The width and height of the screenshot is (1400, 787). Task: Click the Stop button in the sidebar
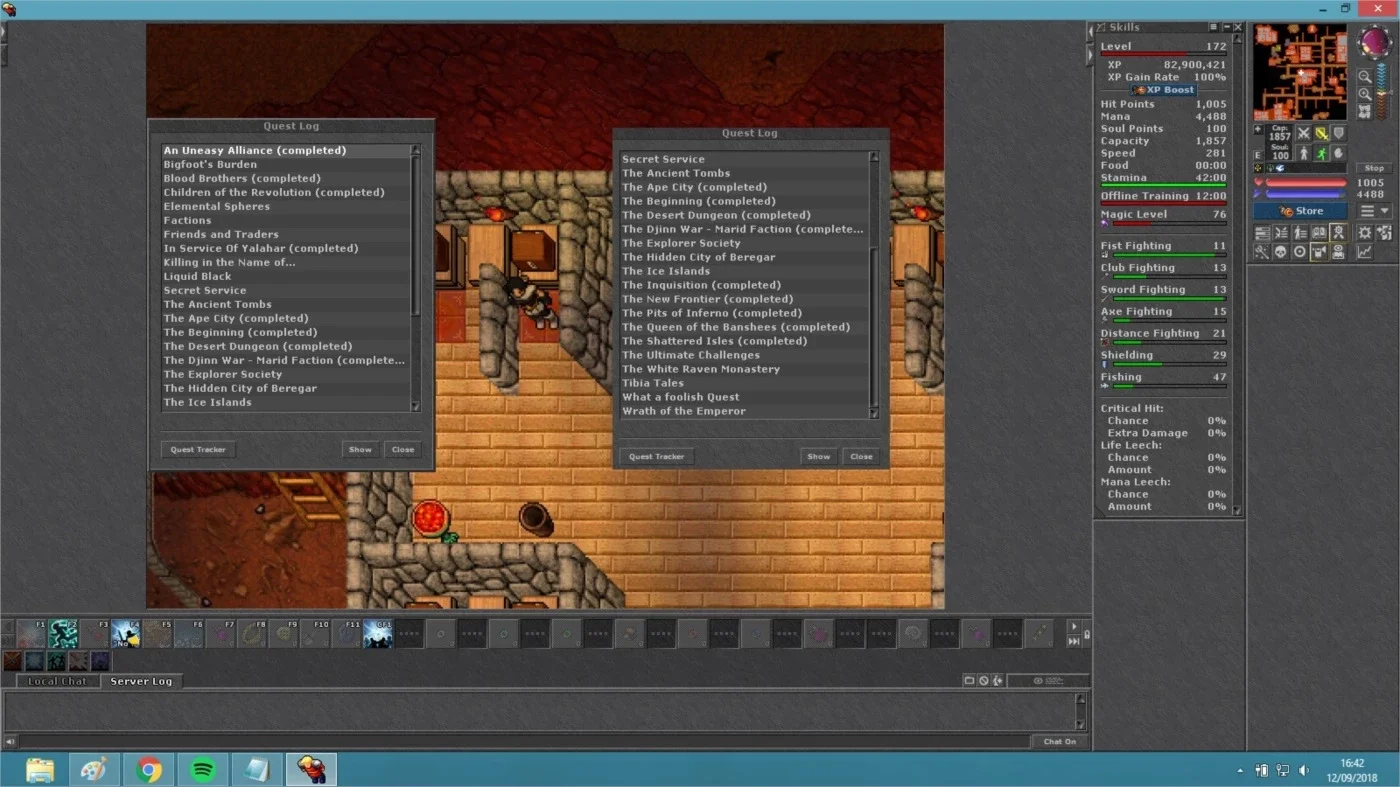click(x=1375, y=168)
